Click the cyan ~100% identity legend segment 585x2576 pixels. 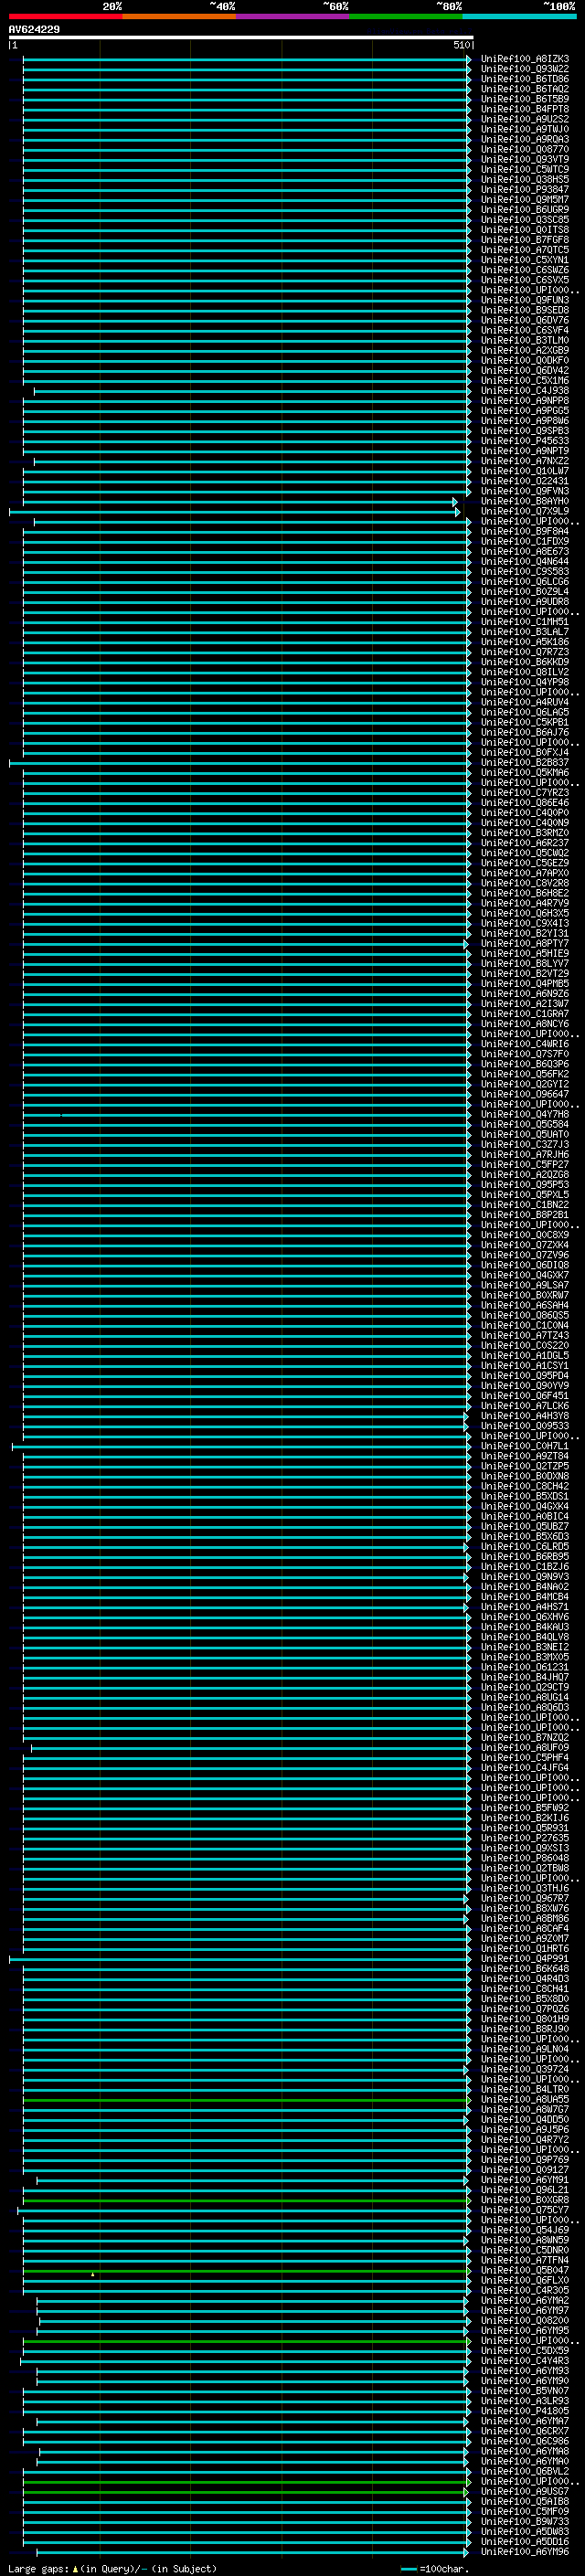[x=519, y=16]
